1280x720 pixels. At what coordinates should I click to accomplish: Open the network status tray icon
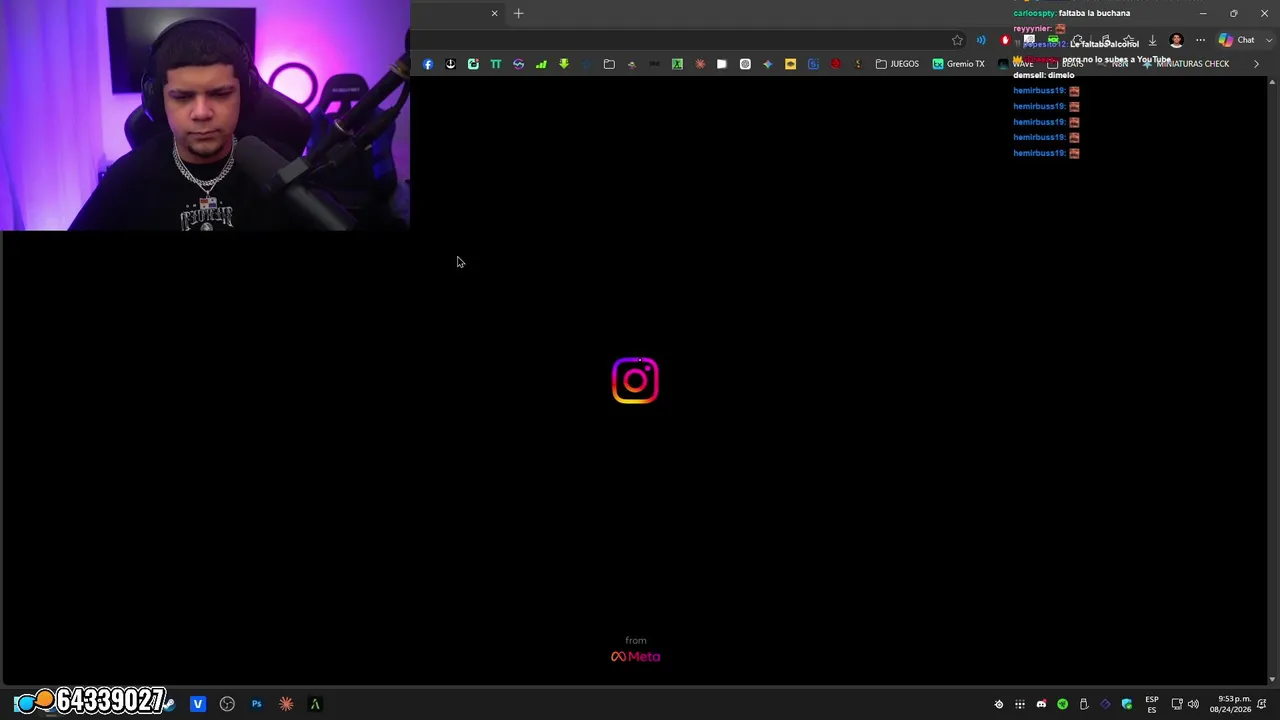[x=1177, y=705]
